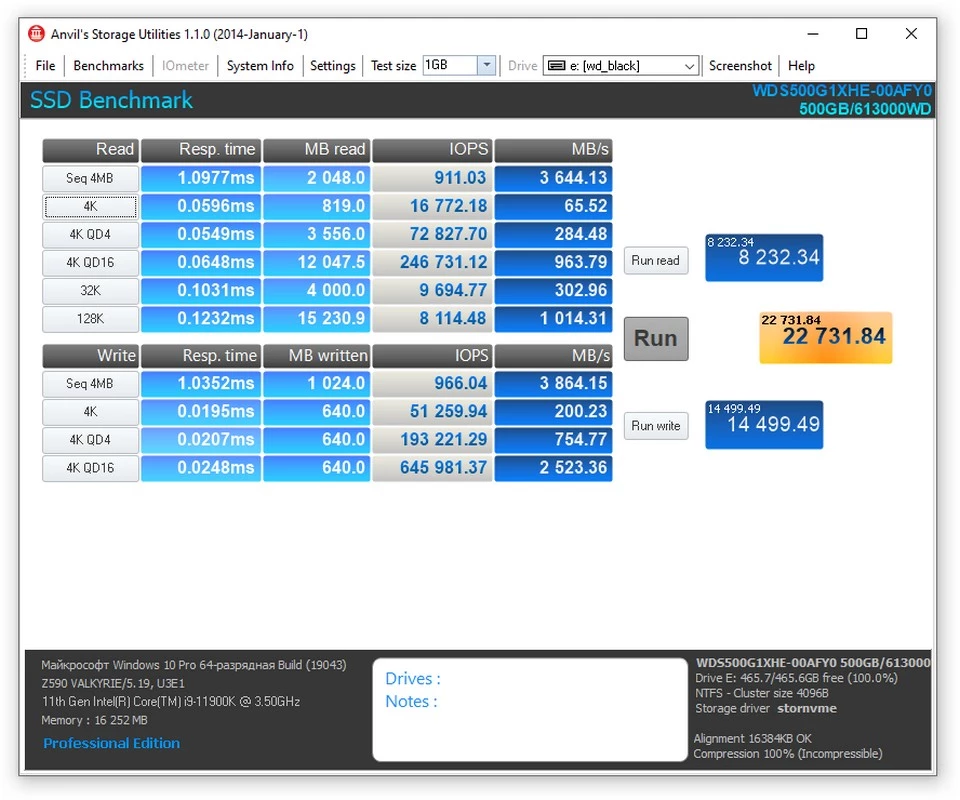Screen dimensions: 960x800
Task: Run the Read 4K QD4 test
Action: pyautogui.click(x=91, y=234)
